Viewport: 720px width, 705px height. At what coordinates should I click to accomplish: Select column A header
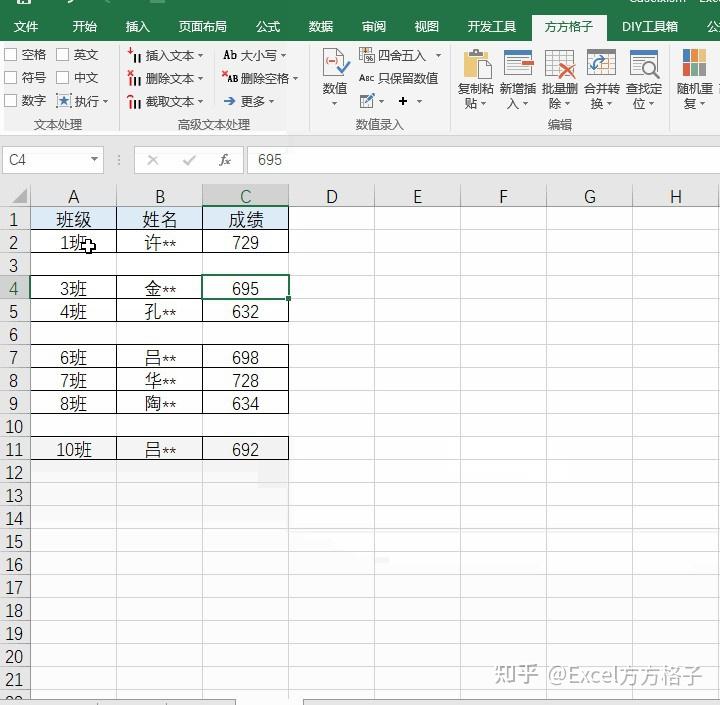point(73,196)
